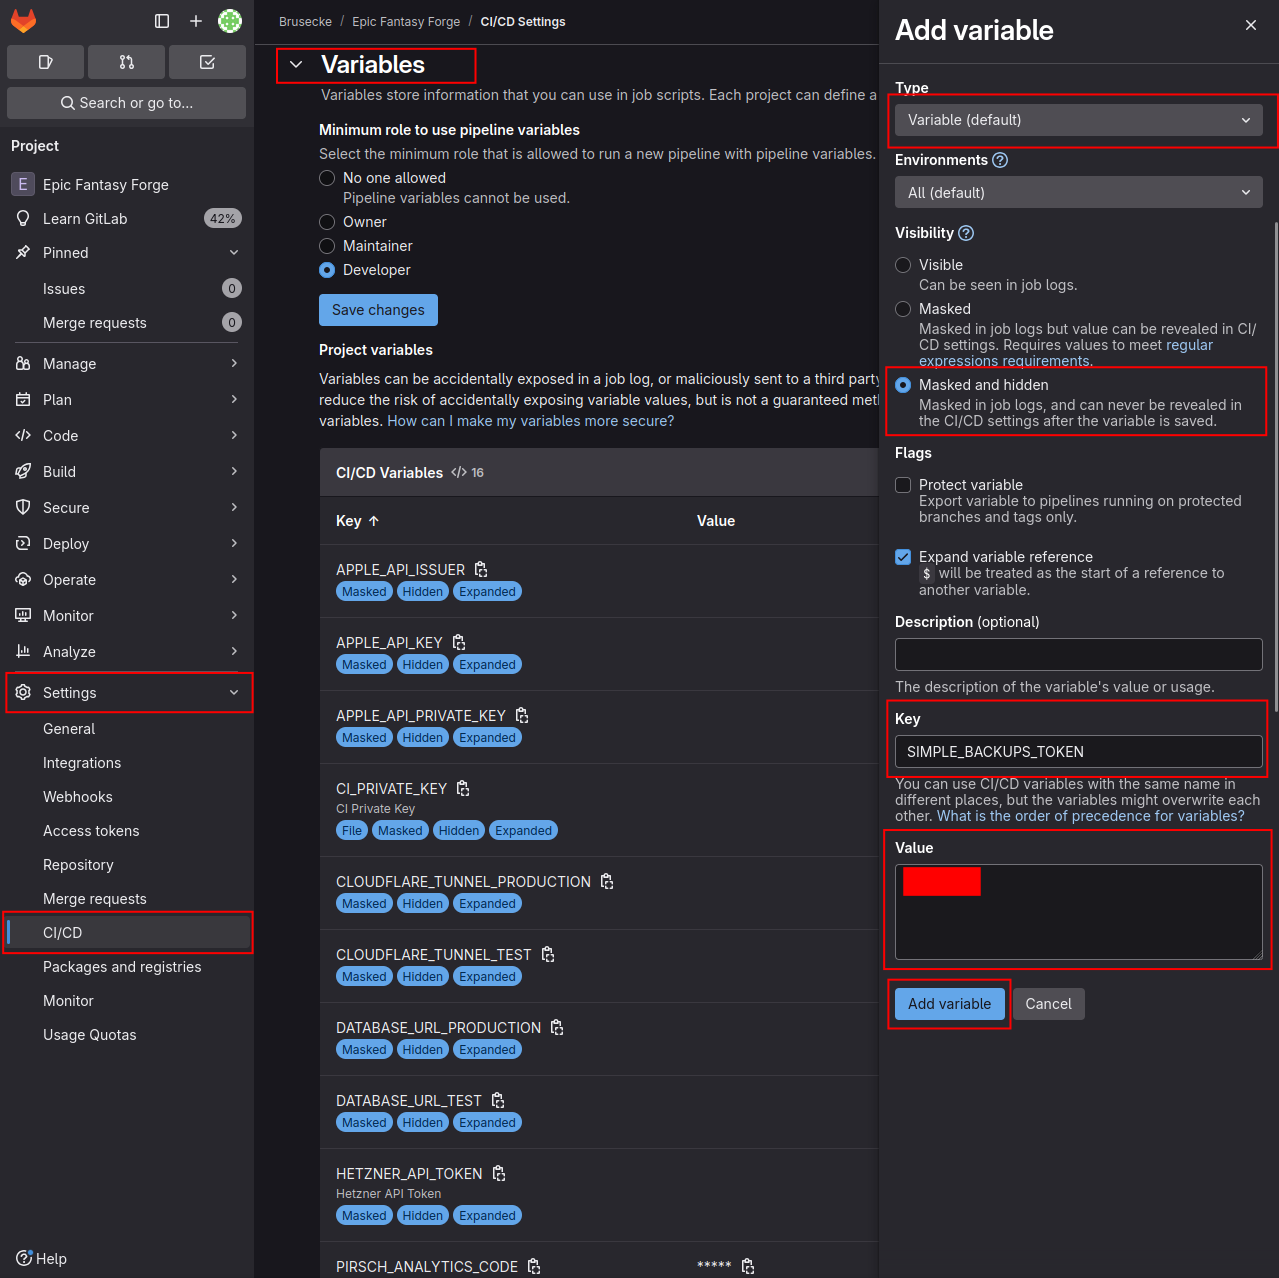Select the Owner role radio

(327, 222)
